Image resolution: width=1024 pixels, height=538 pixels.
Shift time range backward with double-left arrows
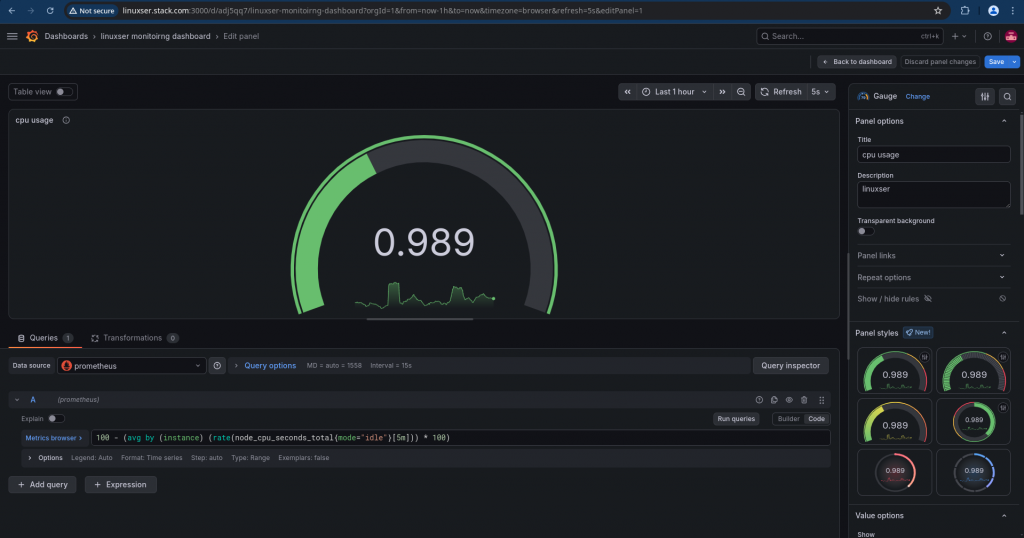[628, 92]
